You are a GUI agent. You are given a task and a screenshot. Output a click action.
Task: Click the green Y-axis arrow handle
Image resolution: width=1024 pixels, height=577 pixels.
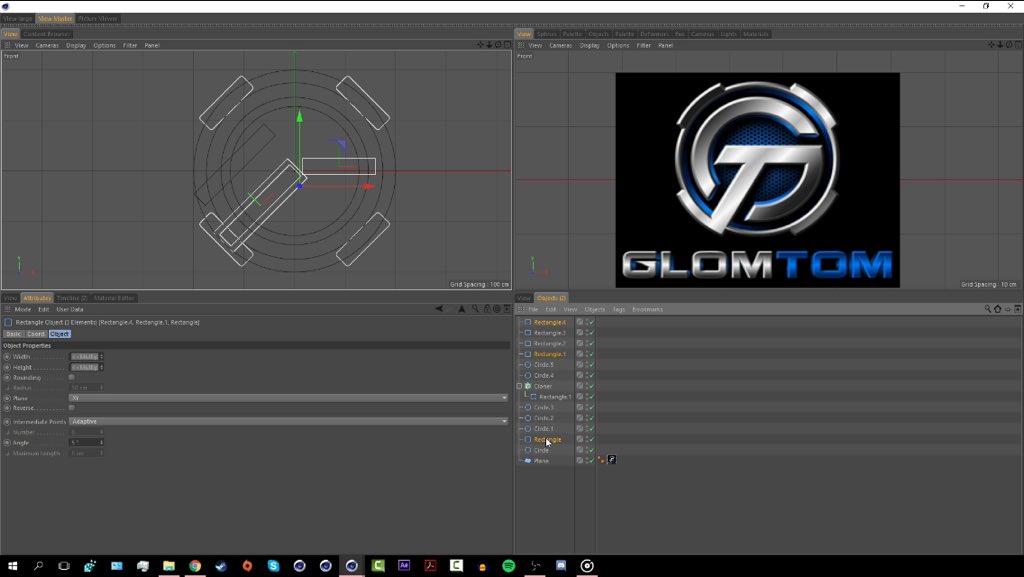pos(300,117)
